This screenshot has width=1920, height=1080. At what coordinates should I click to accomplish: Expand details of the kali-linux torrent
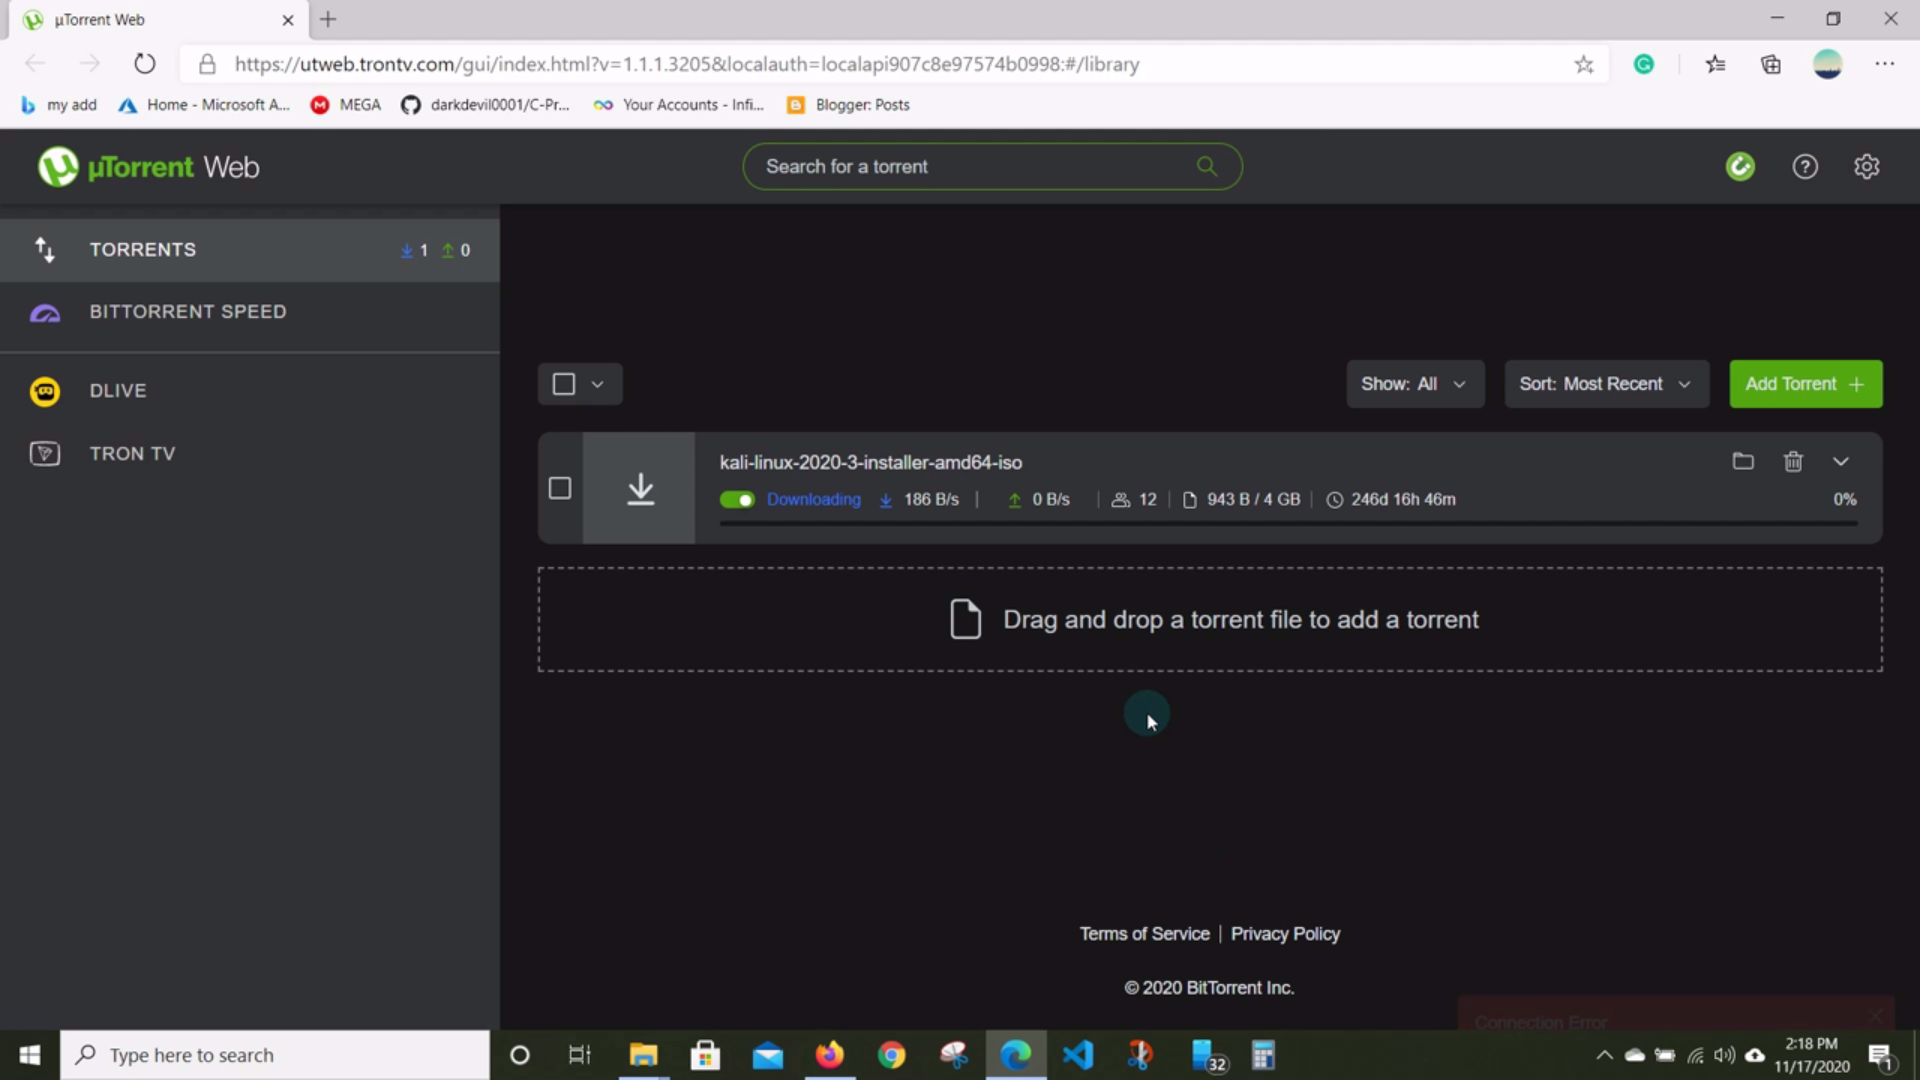coord(1841,461)
